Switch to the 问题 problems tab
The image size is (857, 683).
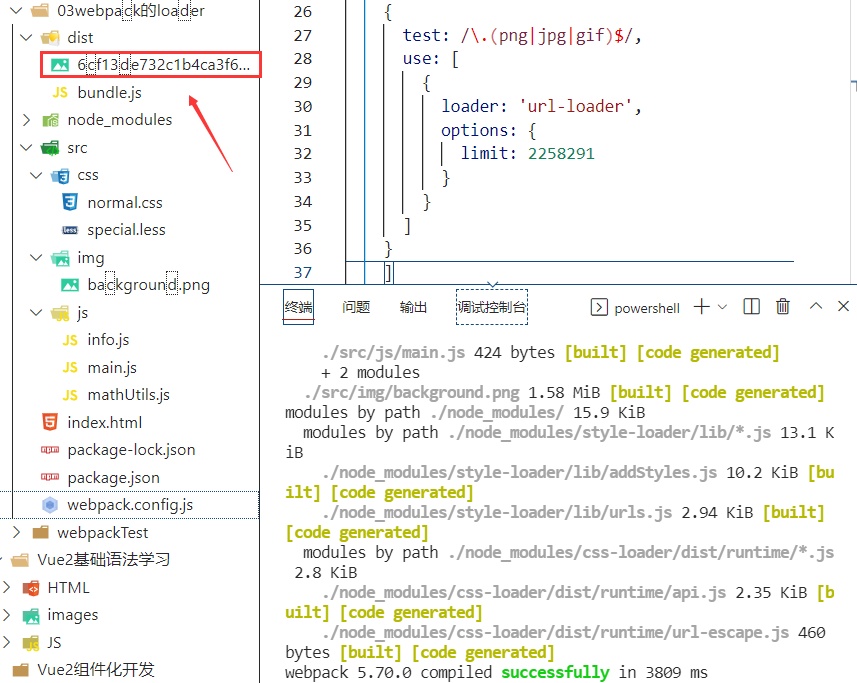point(356,307)
